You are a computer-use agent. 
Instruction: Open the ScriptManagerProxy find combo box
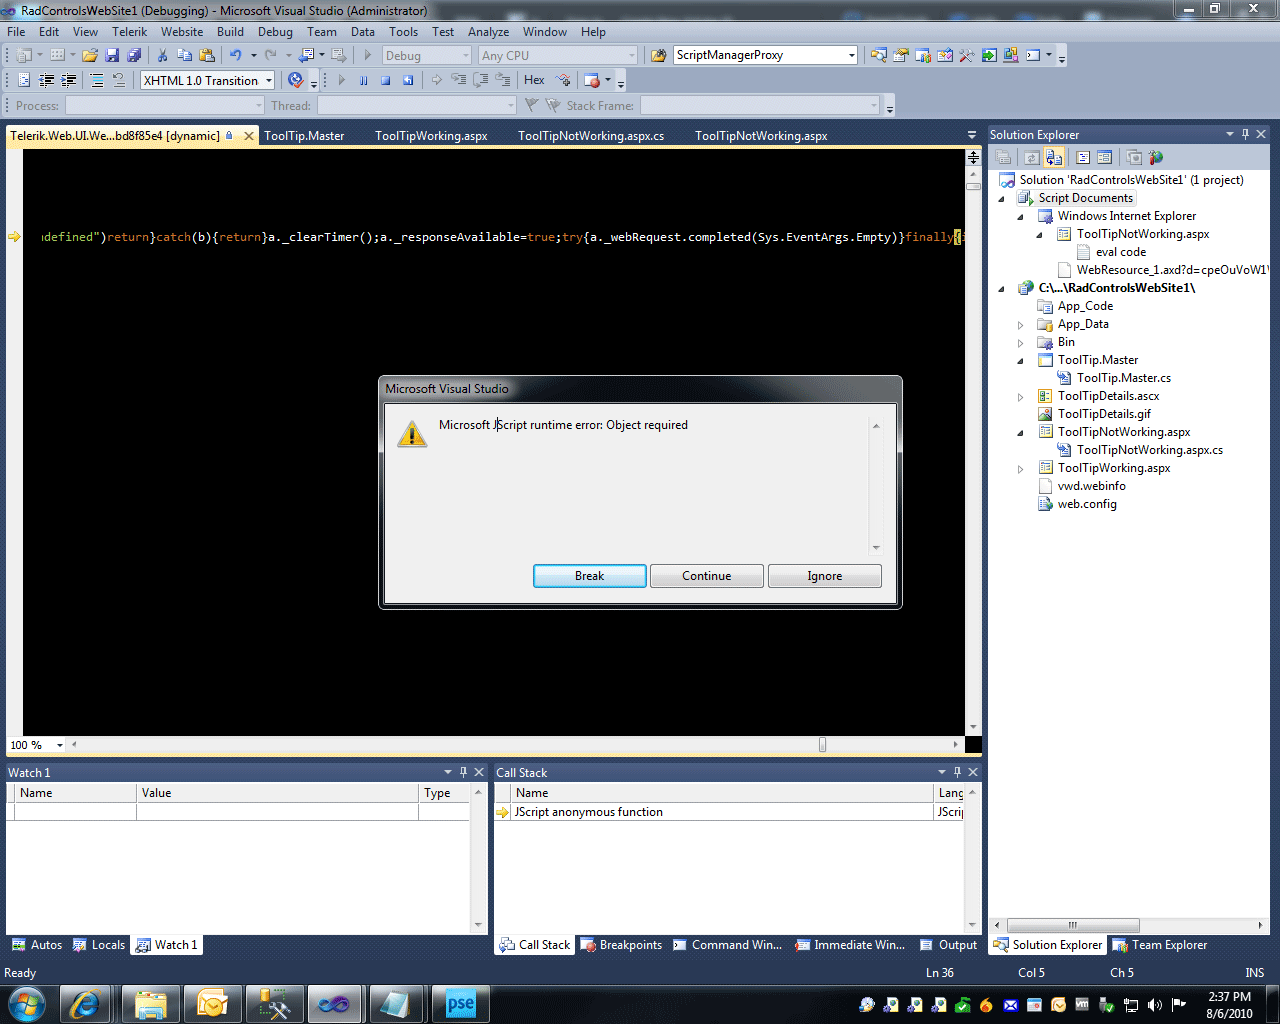coord(852,56)
